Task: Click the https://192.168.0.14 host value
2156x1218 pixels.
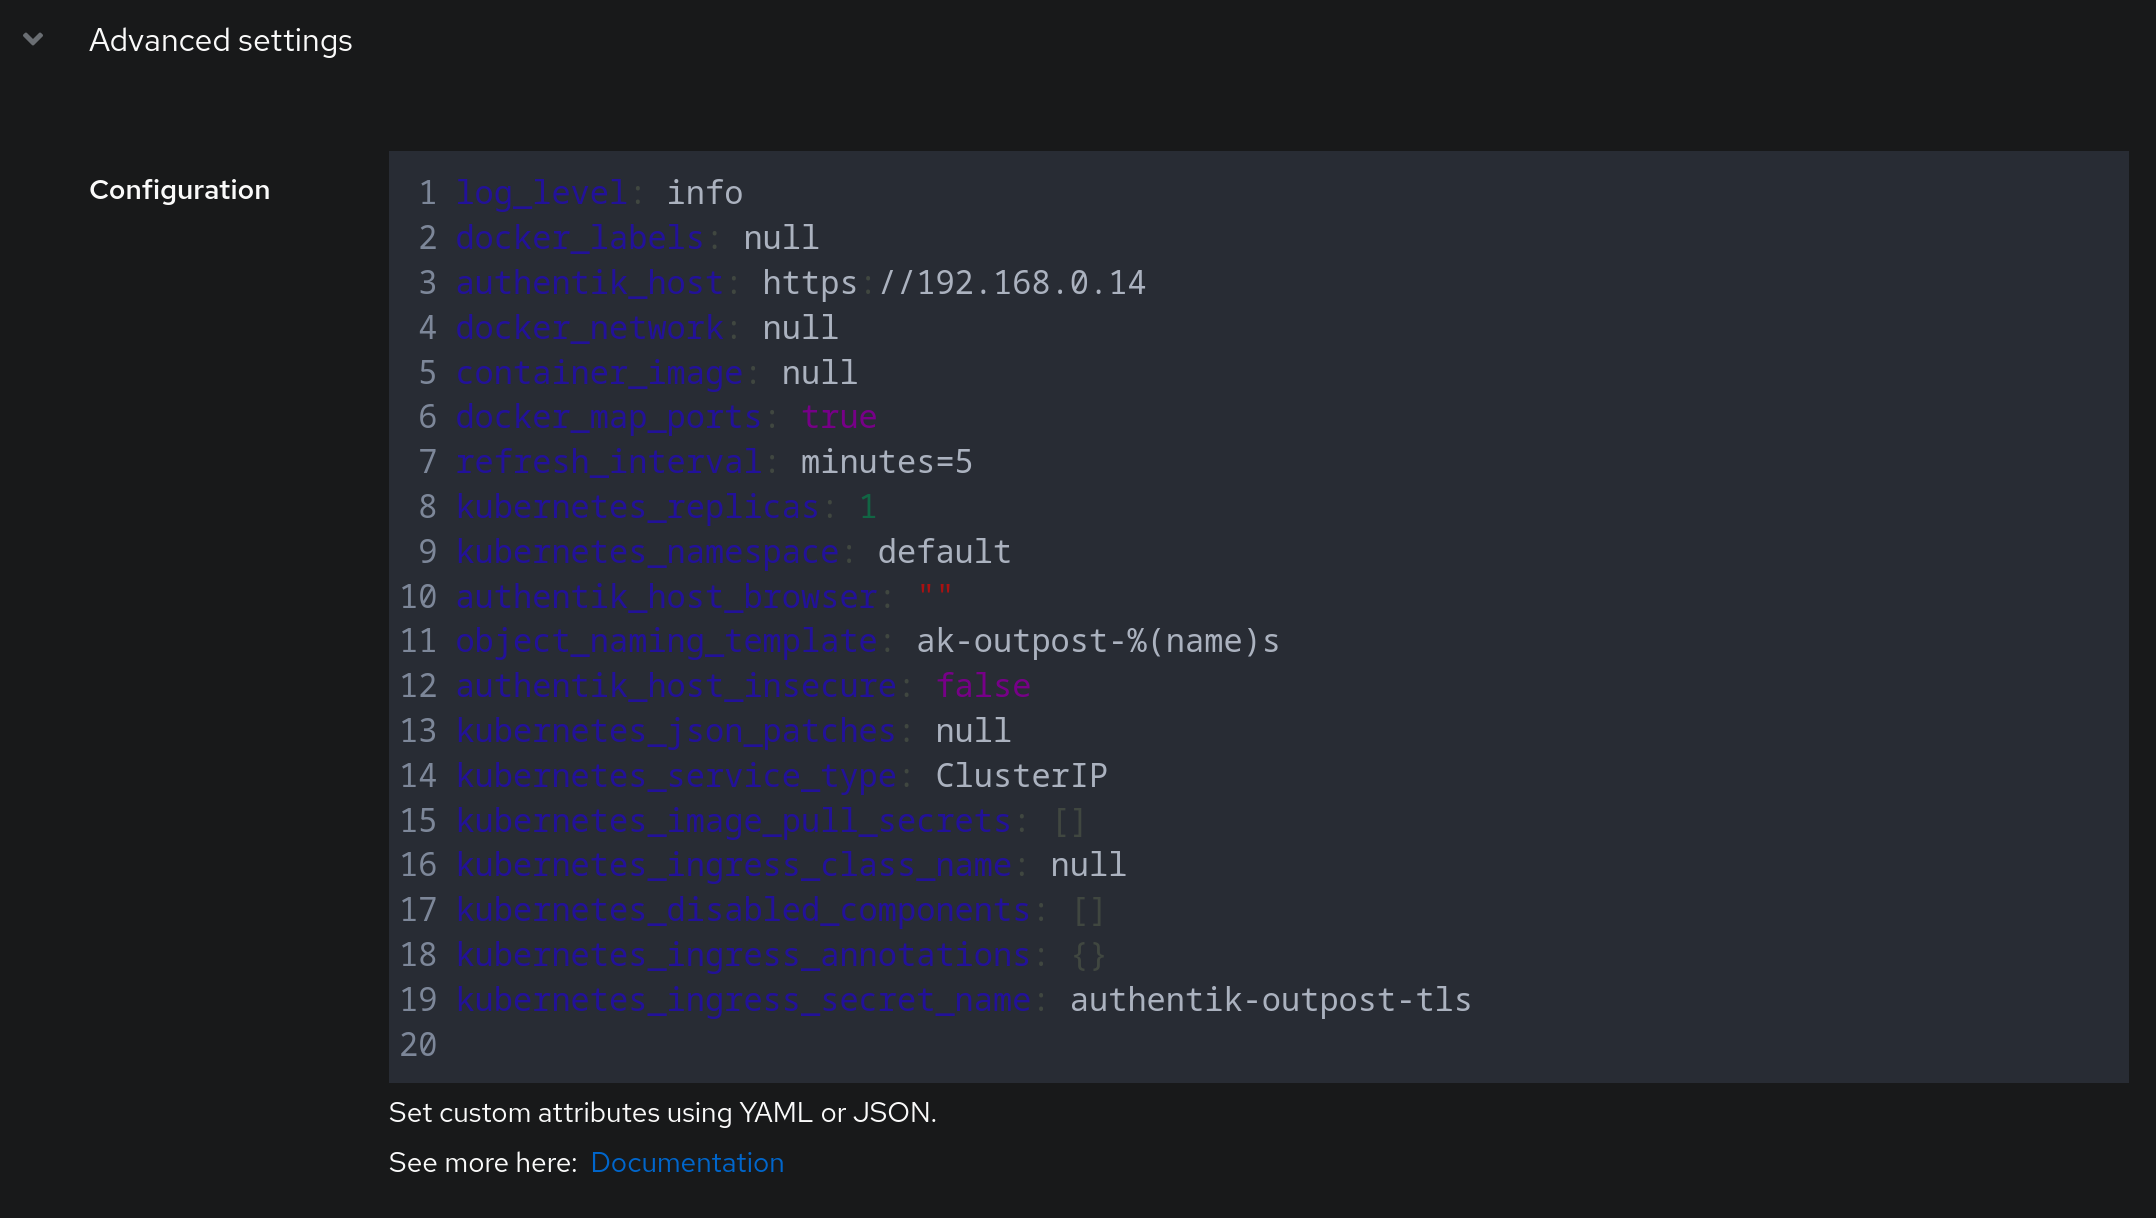Action: (954, 283)
